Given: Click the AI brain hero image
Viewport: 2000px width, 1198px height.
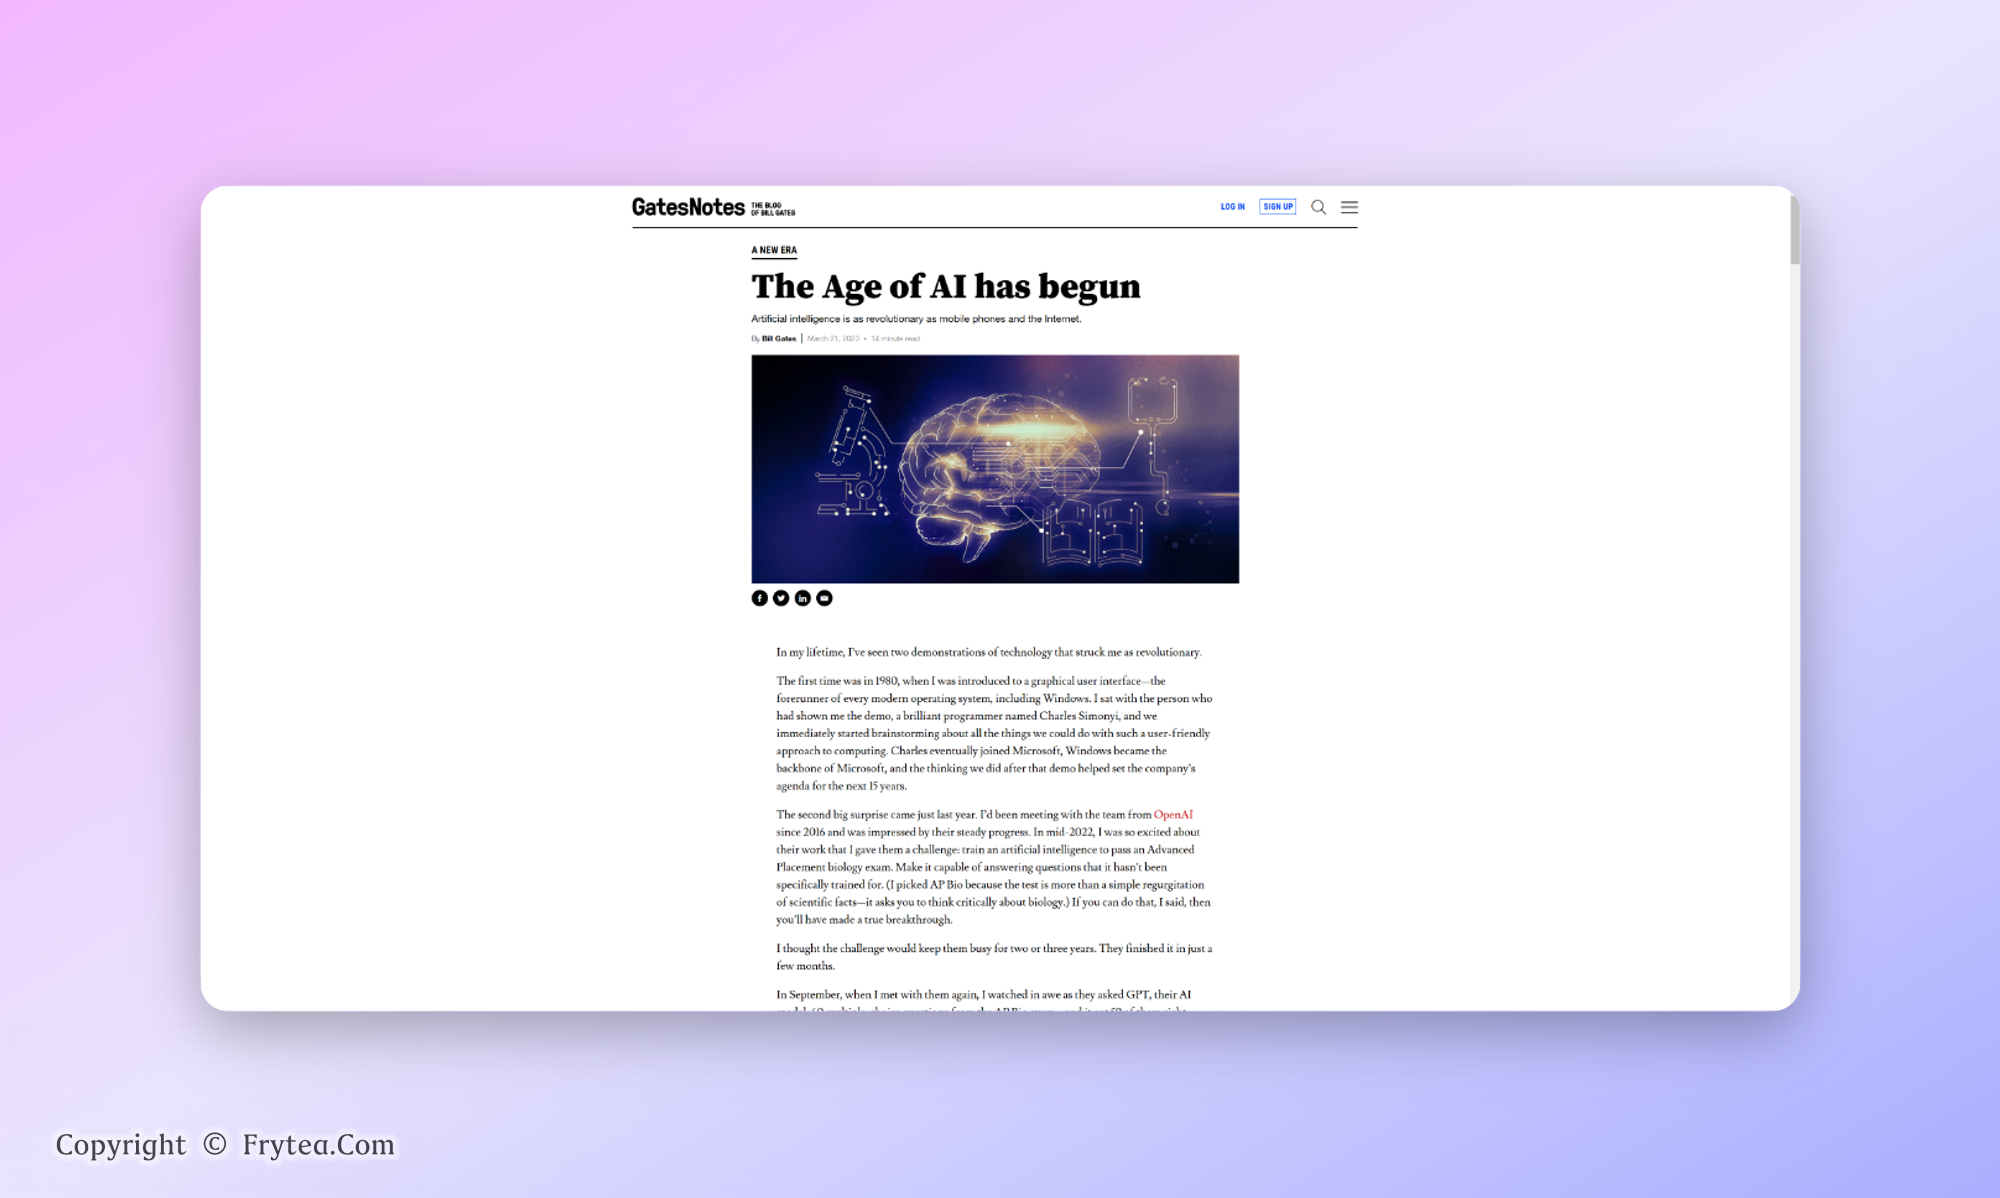Looking at the screenshot, I should click(995, 469).
